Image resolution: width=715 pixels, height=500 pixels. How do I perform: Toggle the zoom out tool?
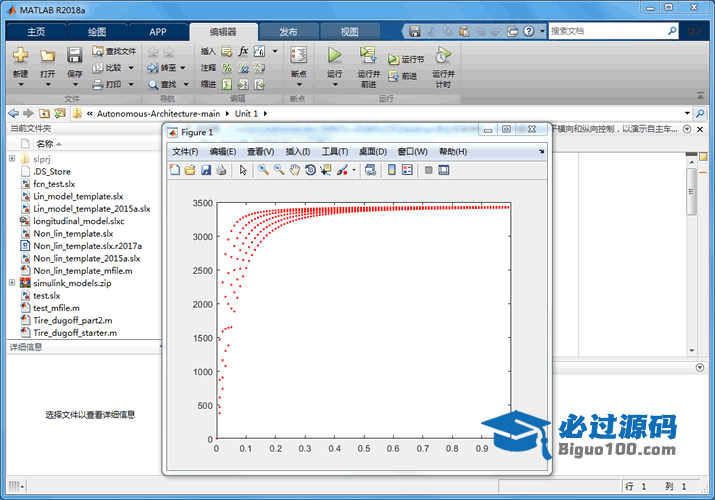point(279,170)
